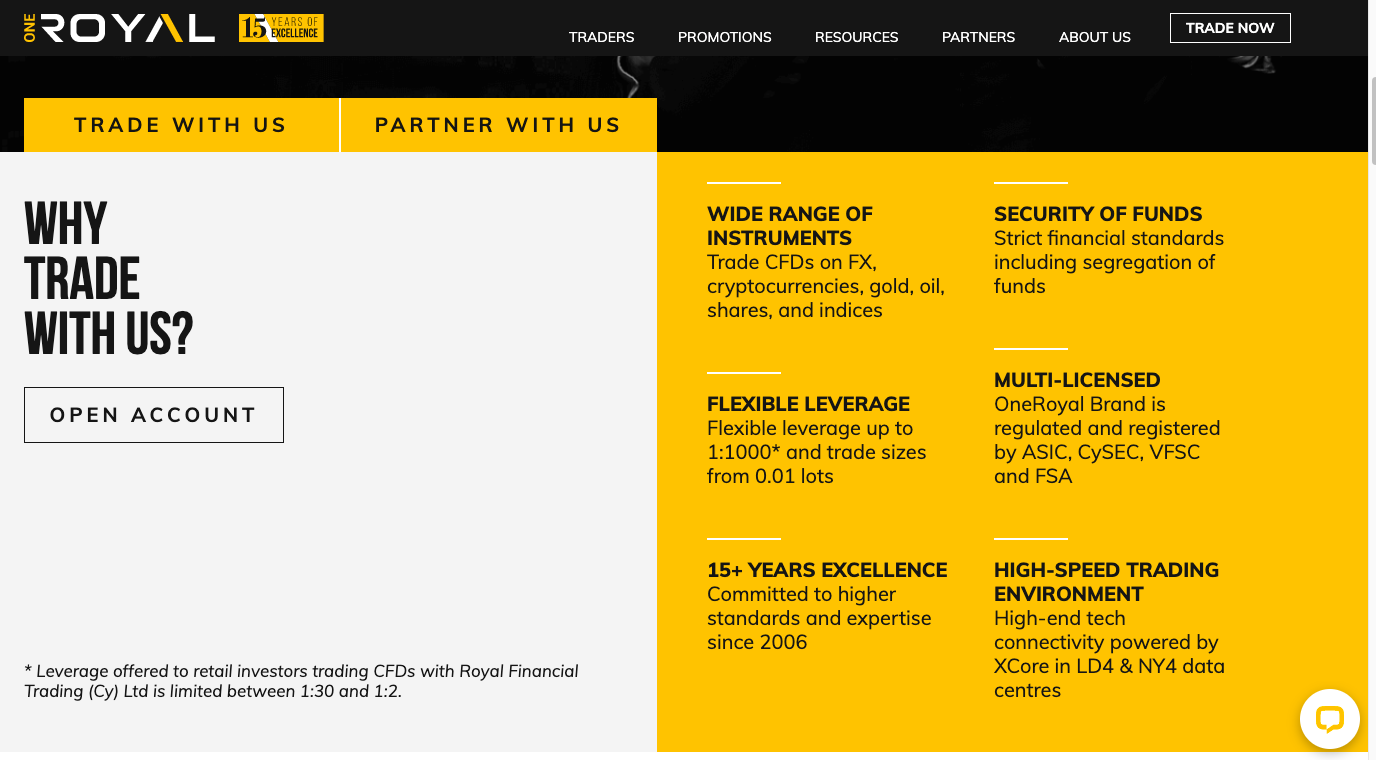Switch to the Trade With Us tab
Image resolution: width=1376 pixels, height=760 pixels.
[x=181, y=125]
